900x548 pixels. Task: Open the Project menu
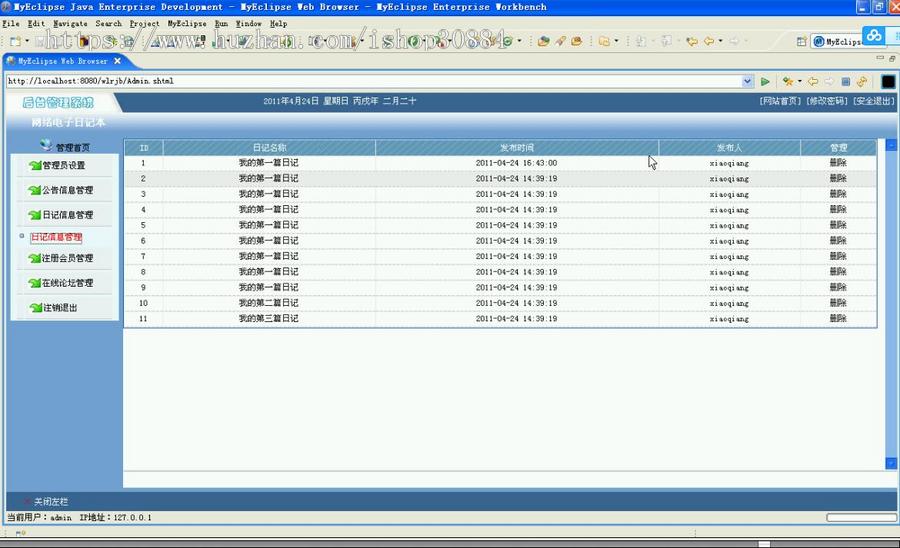(x=144, y=24)
